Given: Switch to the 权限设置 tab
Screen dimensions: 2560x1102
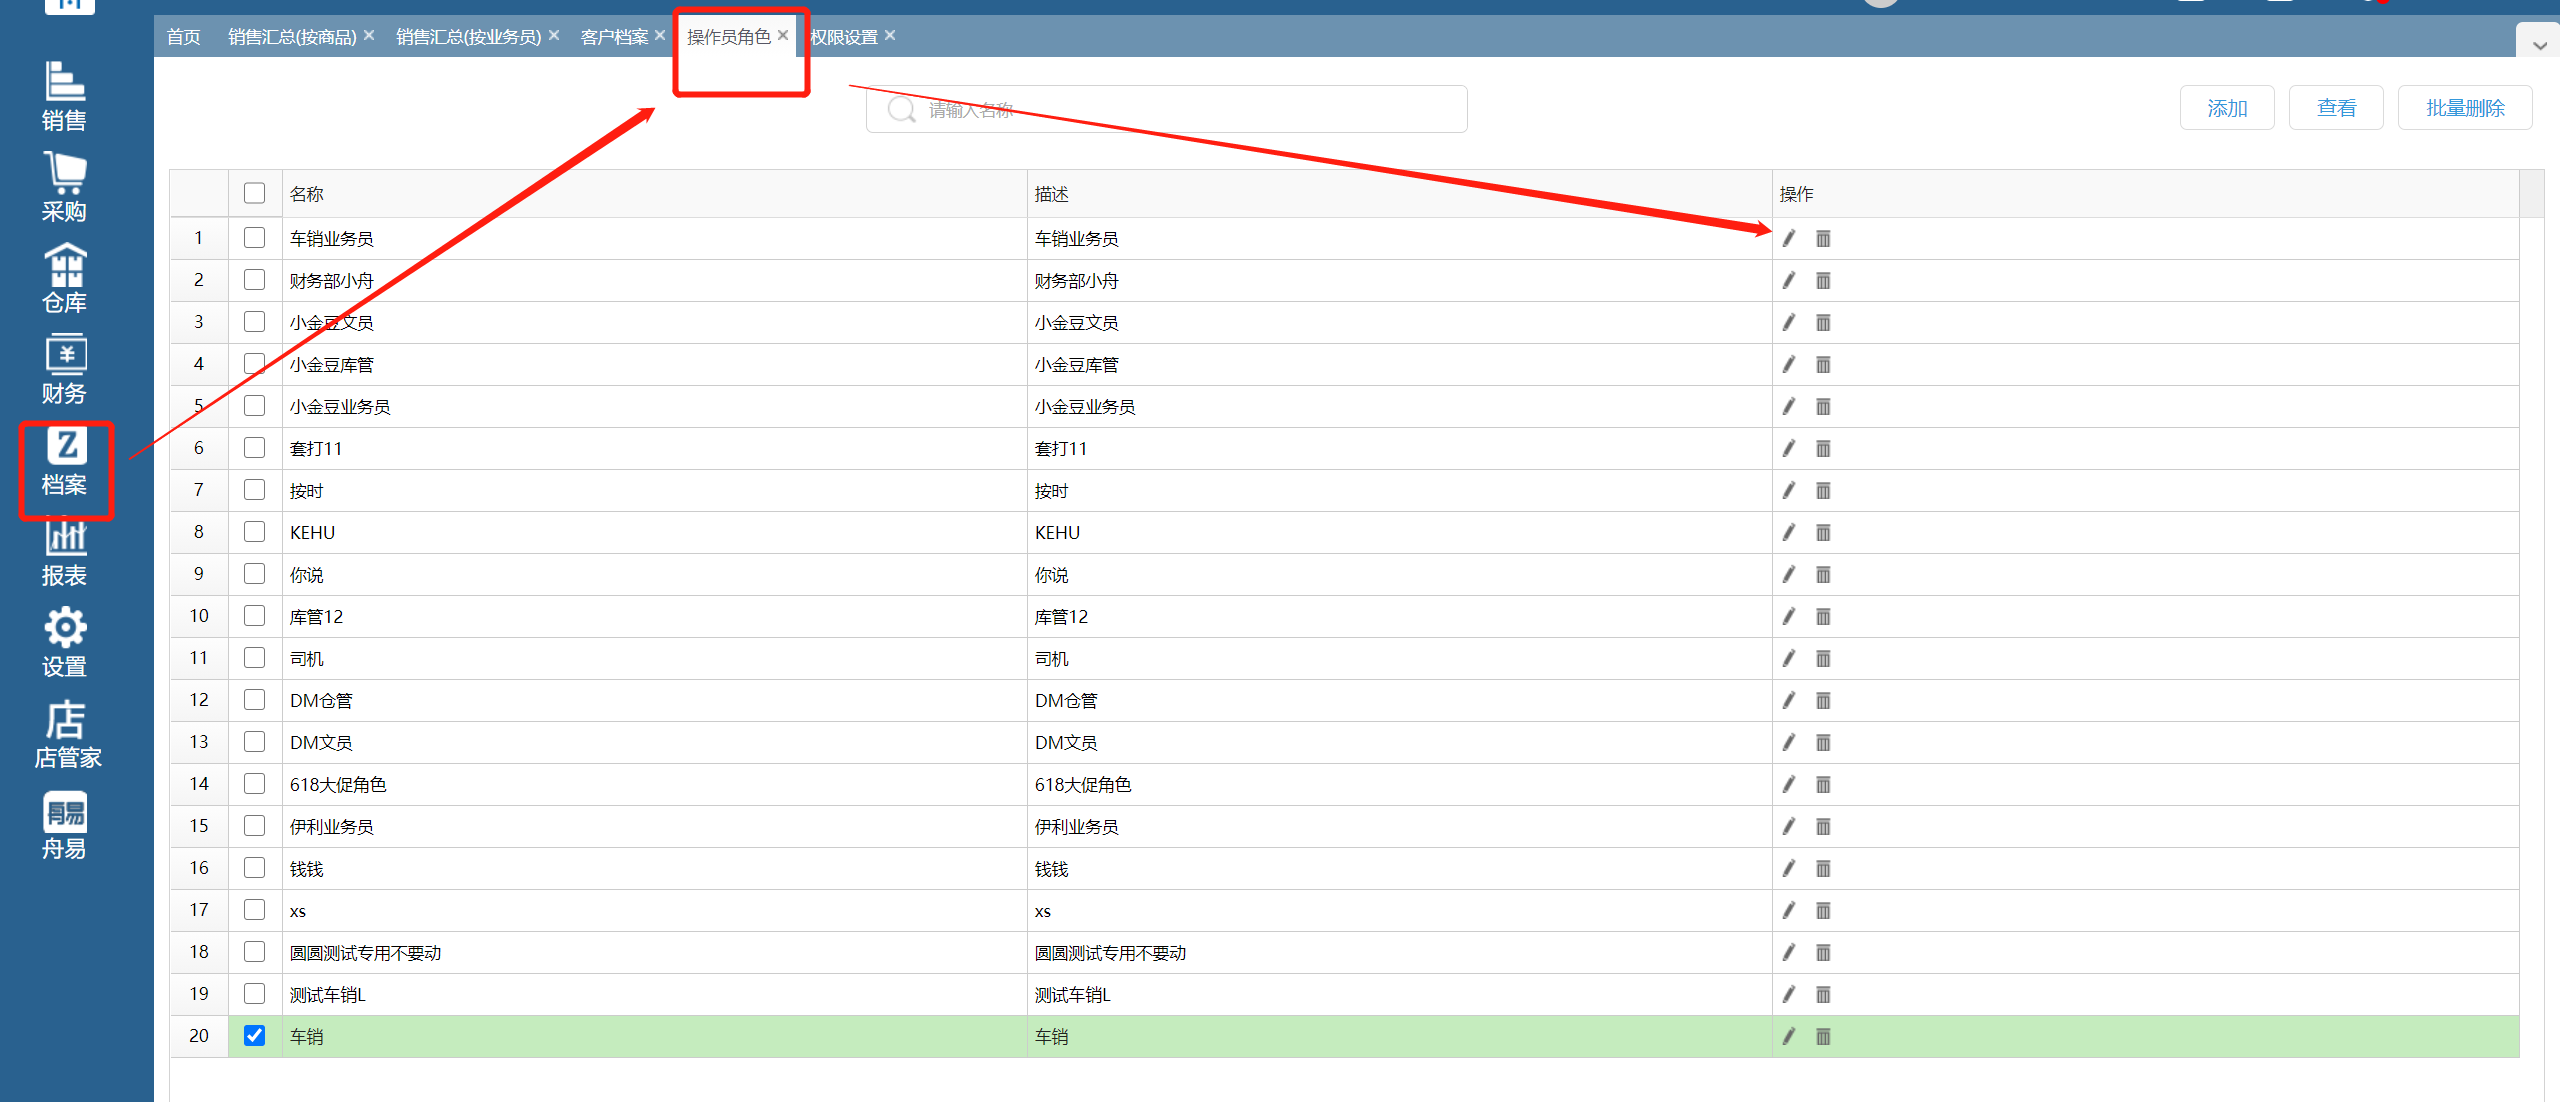Looking at the screenshot, I should (844, 37).
